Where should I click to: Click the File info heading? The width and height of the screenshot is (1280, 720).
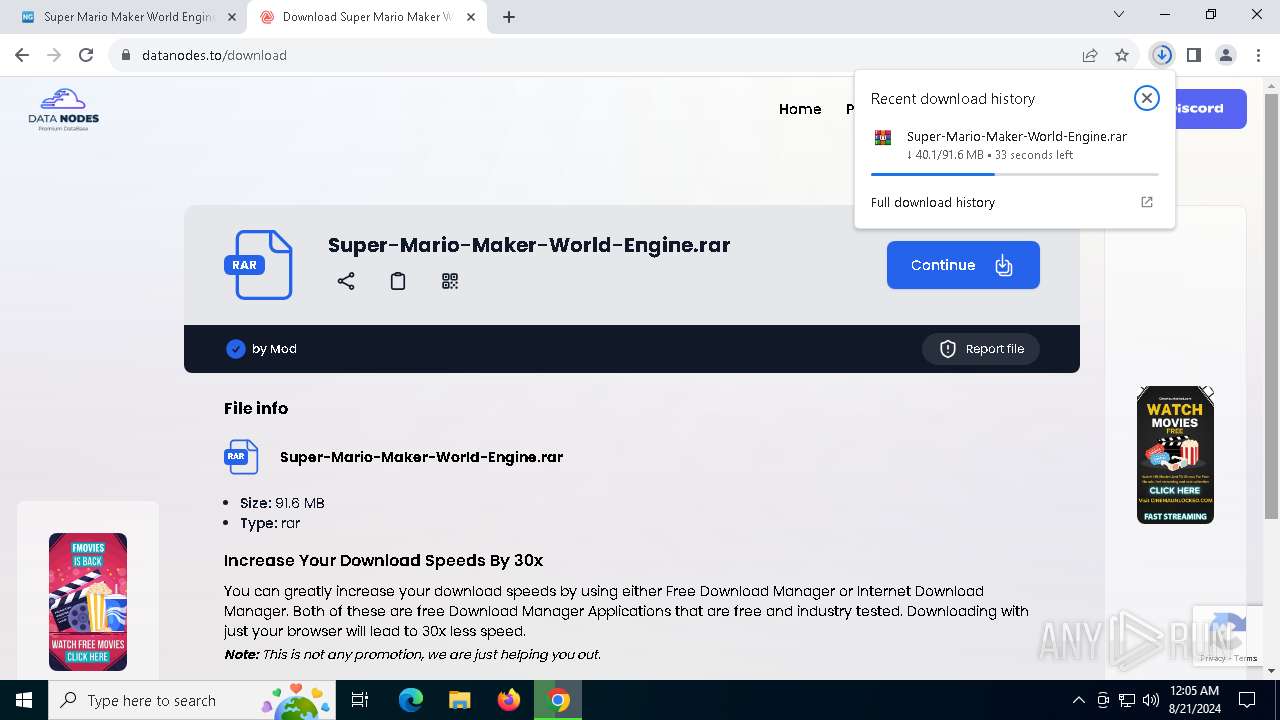tap(256, 408)
